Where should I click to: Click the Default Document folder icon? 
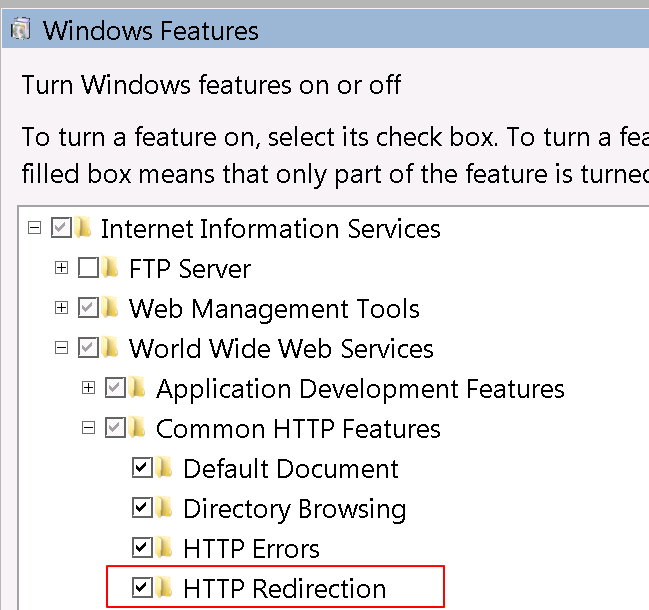[163, 468]
